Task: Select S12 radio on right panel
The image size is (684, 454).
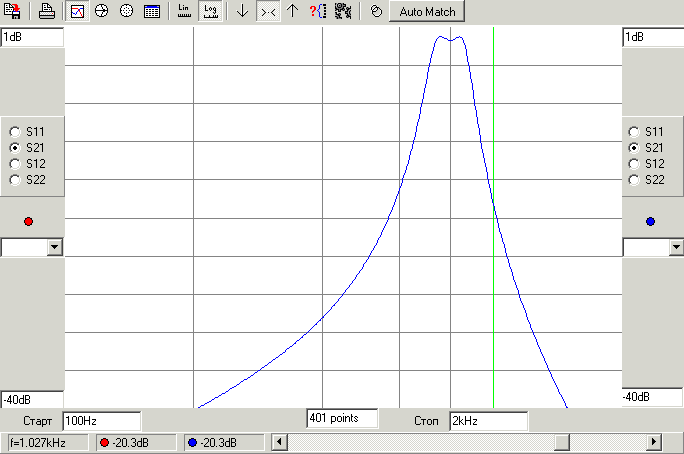Action: (634, 164)
